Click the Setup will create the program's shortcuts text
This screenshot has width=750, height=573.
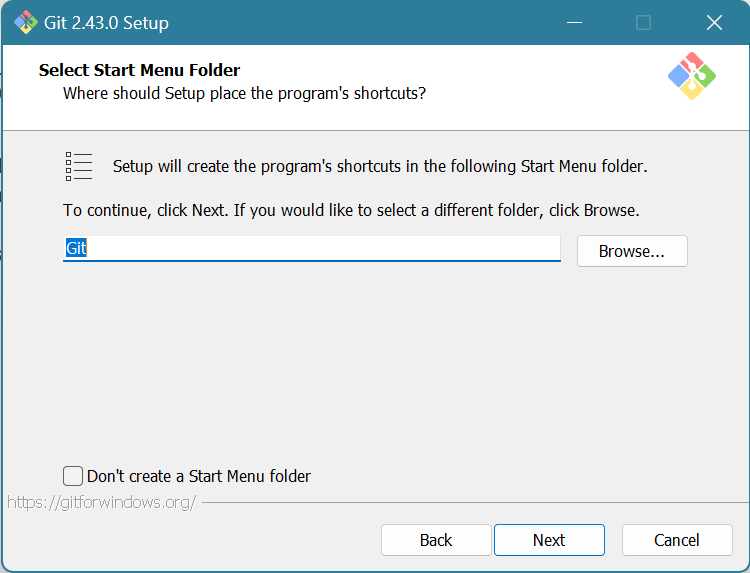coord(380,166)
